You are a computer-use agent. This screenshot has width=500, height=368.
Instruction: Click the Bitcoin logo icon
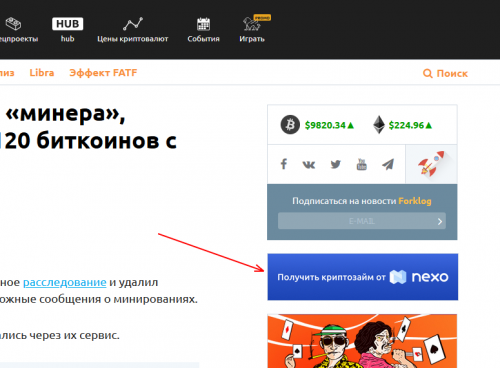pos(290,125)
